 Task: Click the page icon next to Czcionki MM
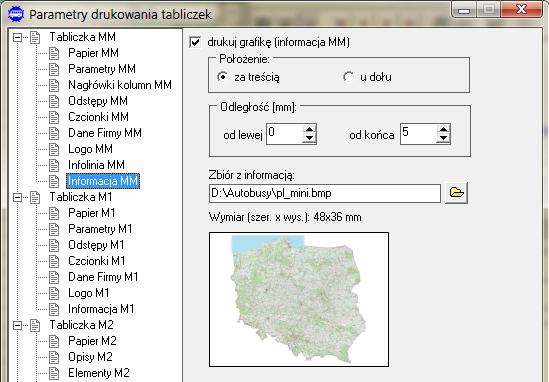[x=54, y=117]
